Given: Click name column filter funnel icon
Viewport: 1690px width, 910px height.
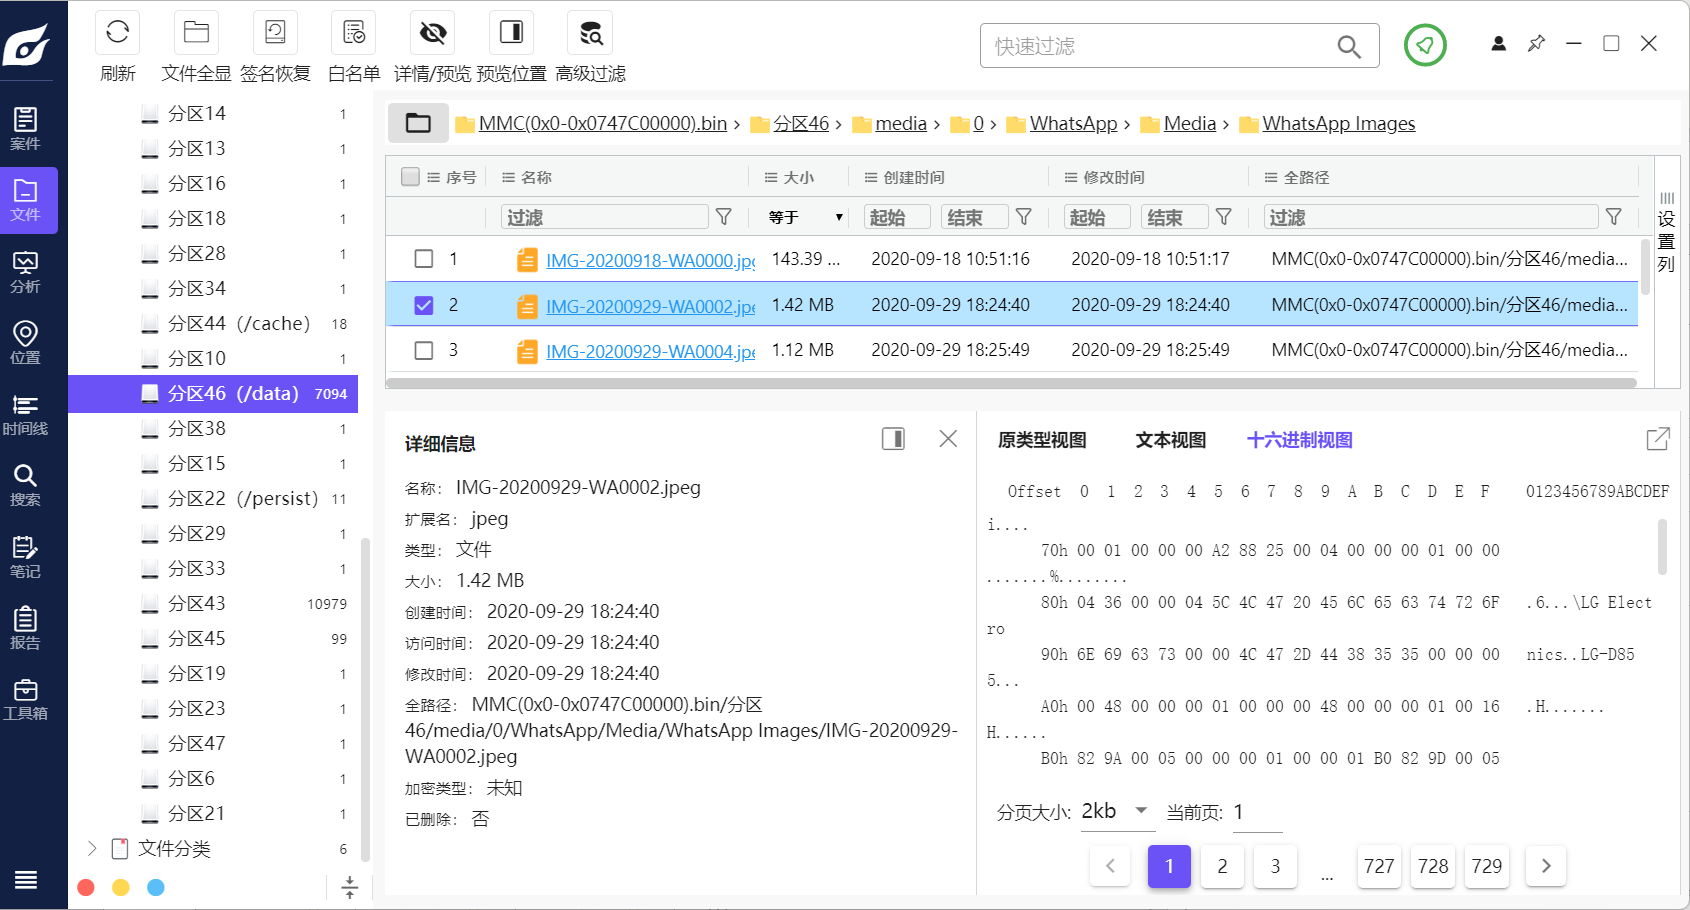Looking at the screenshot, I should pyautogui.click(x=724, y=217).
